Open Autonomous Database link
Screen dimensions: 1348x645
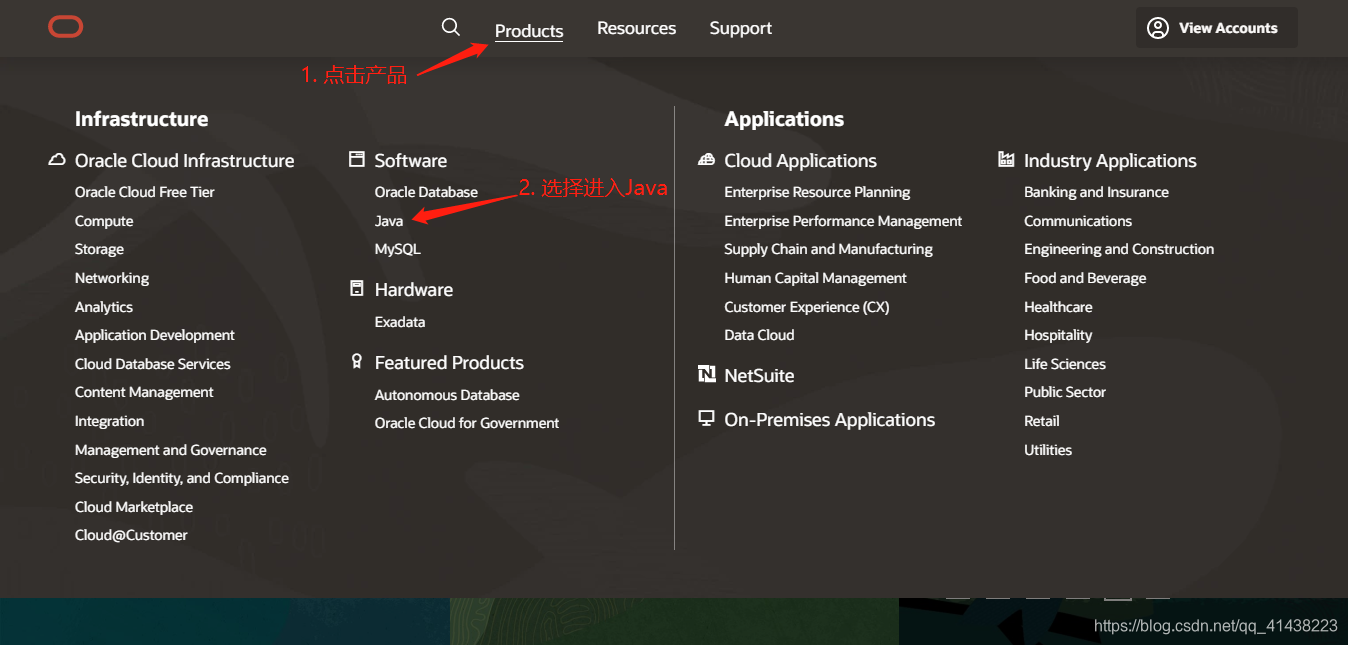pyautogui.click(x=447, y=395)
